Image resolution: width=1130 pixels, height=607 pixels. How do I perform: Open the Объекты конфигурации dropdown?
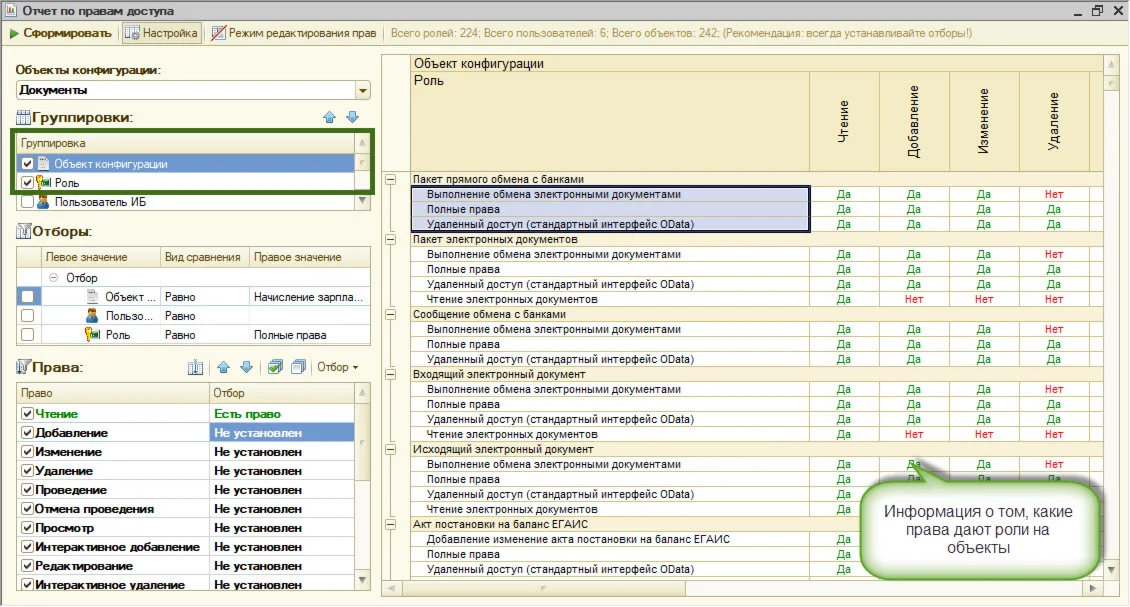point(363,90)
